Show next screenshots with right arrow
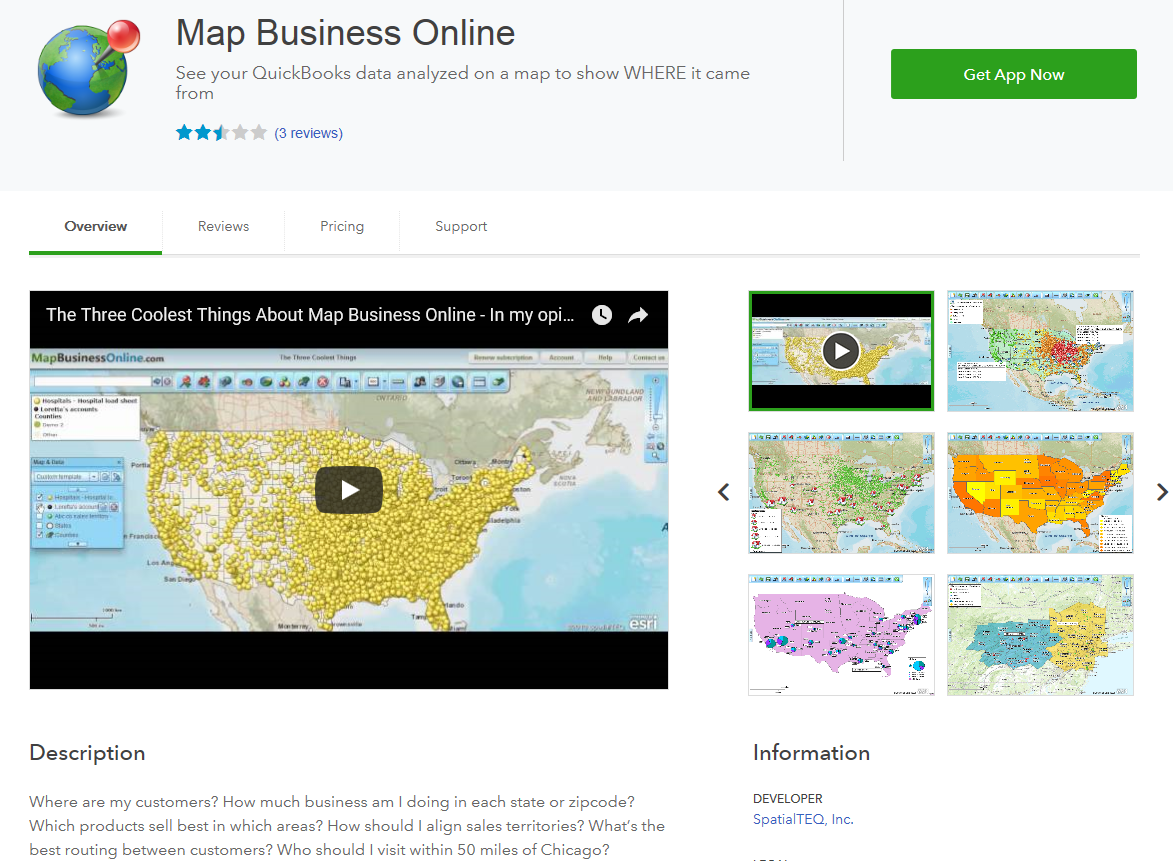Screen dimensions: 1173x861 (x=1161, y=492)
